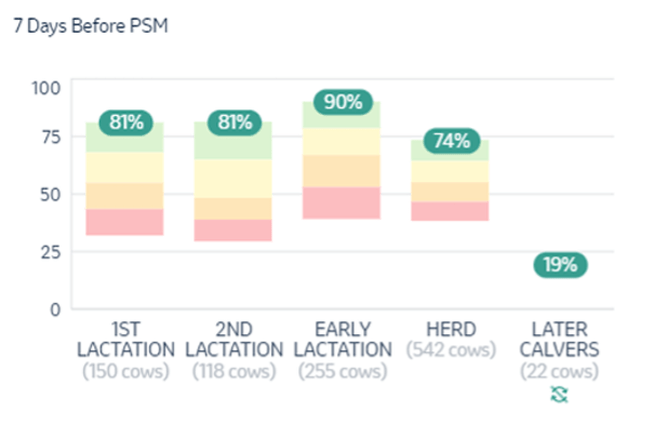Click the 90% badge above Early Lactation
Image resolution: width=668 pixels, height=421 pixels.
pyautogui.click(x=343, y=102)
